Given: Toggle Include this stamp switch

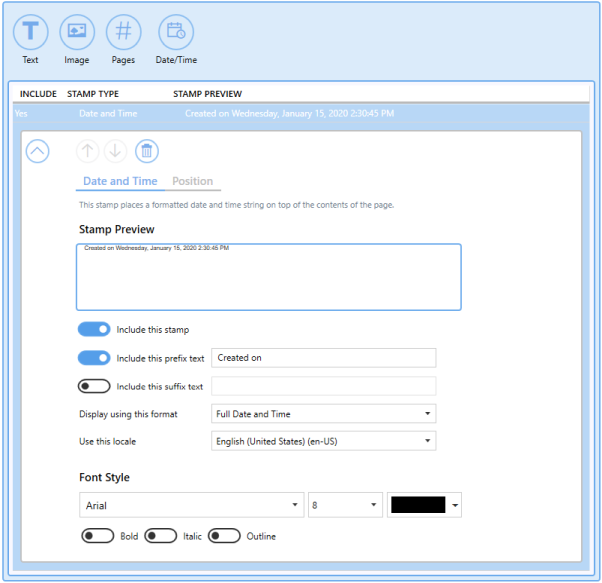Looking at the screenshot, I should 94,329.
